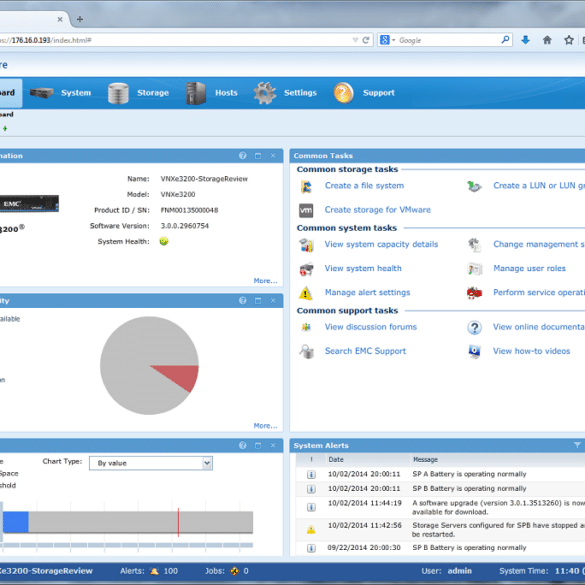Click More link in system information panel
The height and width of the screenshot is (585, 585).
pyautogui.click(x=265, y=281)
